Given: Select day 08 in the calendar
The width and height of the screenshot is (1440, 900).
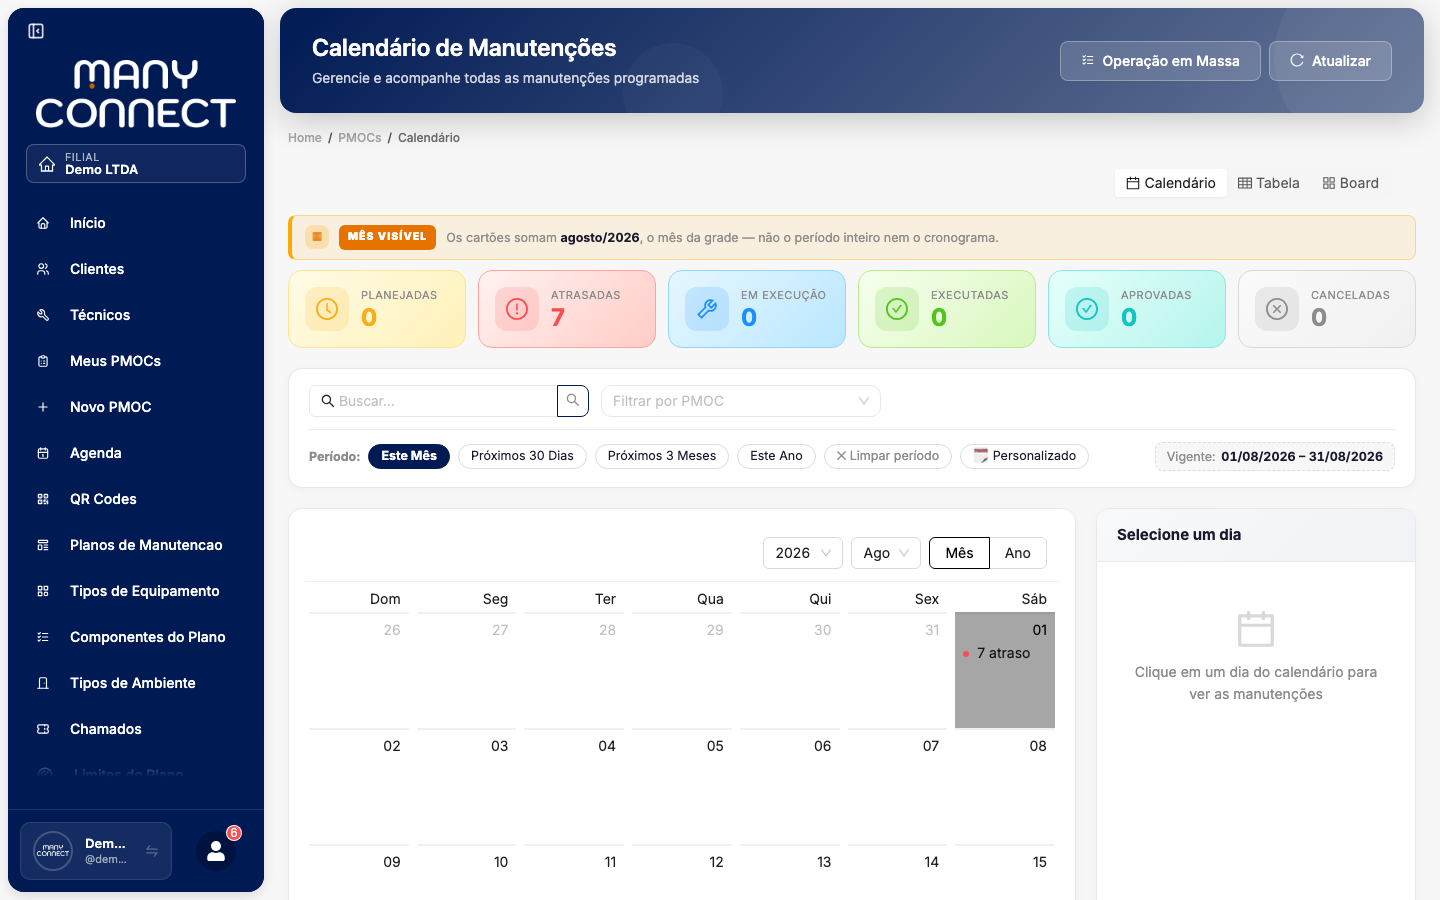Looking at the screenshot, I should point(1005,787).
